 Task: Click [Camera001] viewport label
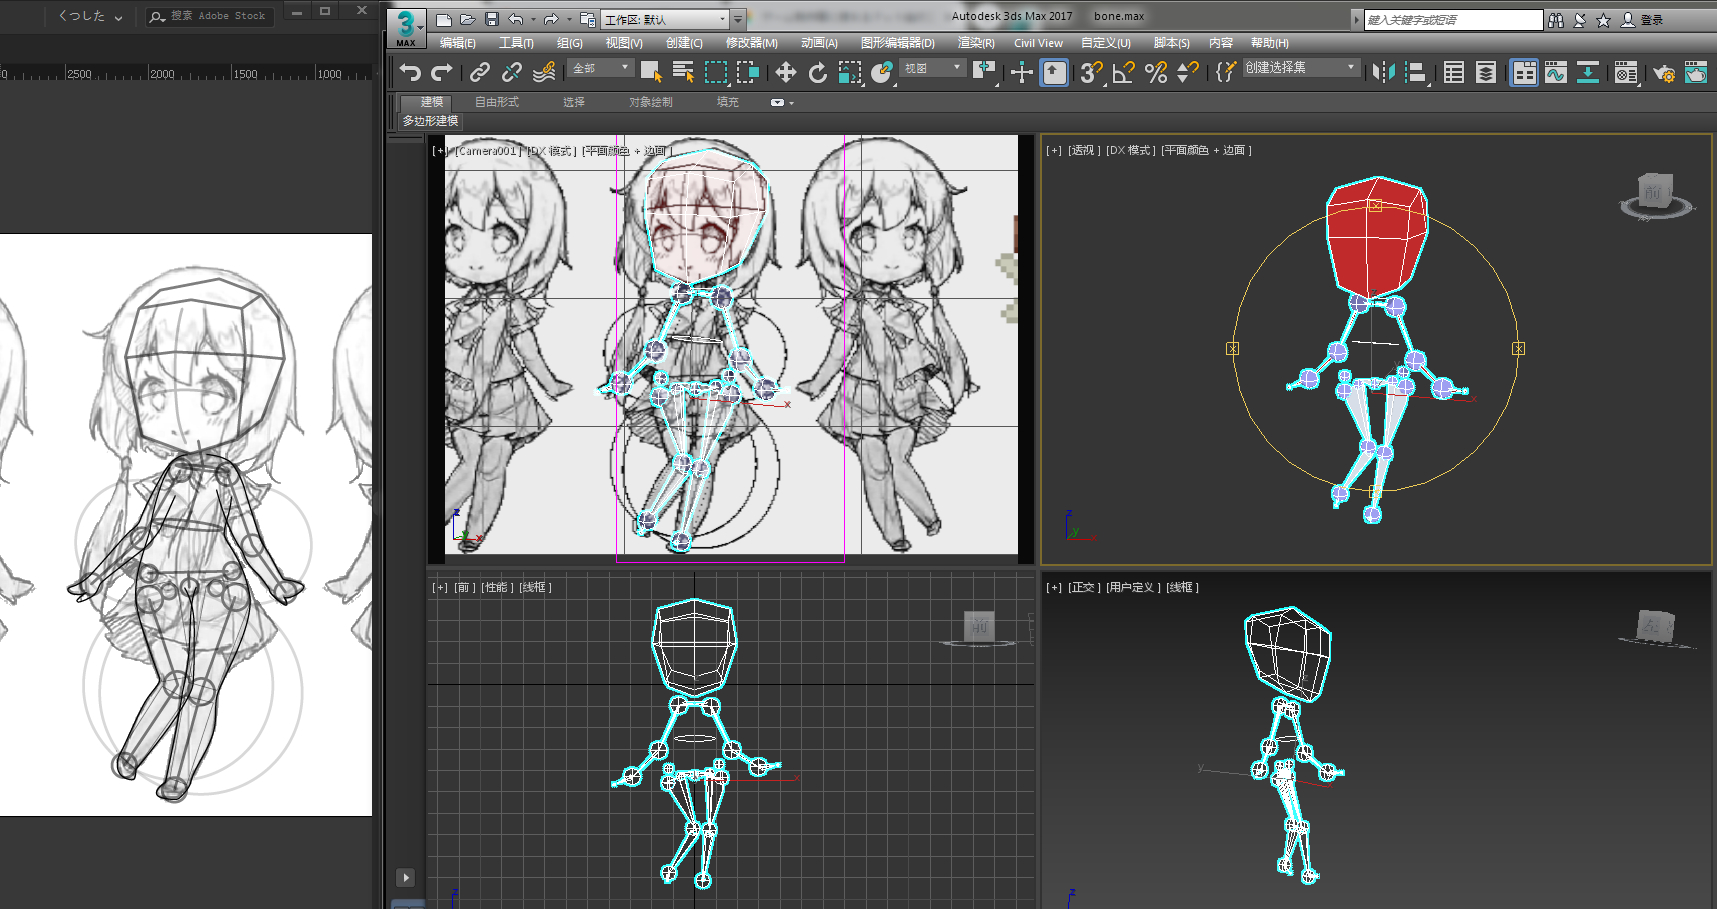tap(488, 151)
